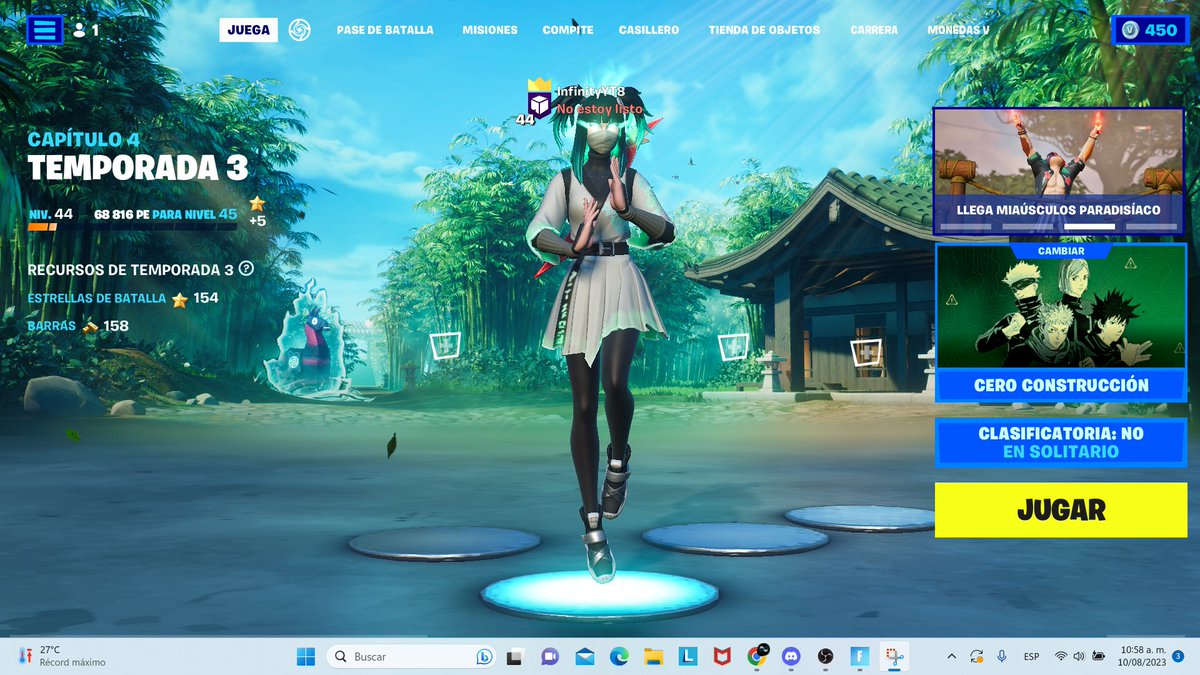Select the JUEGA tab
This screenshot has width=1200, height=675.
[x=248, y=30]
